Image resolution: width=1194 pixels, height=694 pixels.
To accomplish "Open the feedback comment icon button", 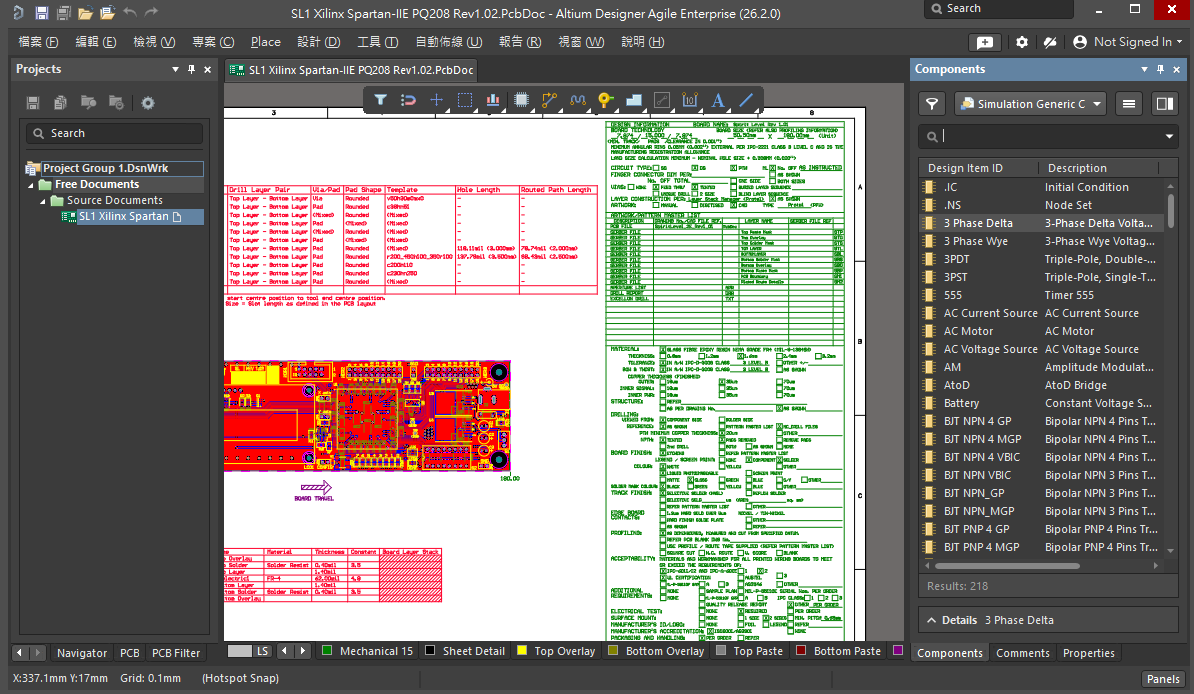I will [985, 42].
